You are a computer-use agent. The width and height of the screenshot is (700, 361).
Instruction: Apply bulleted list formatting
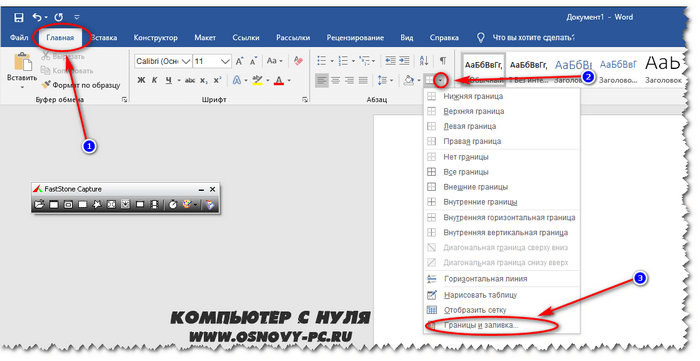click(x=322, y=61)
